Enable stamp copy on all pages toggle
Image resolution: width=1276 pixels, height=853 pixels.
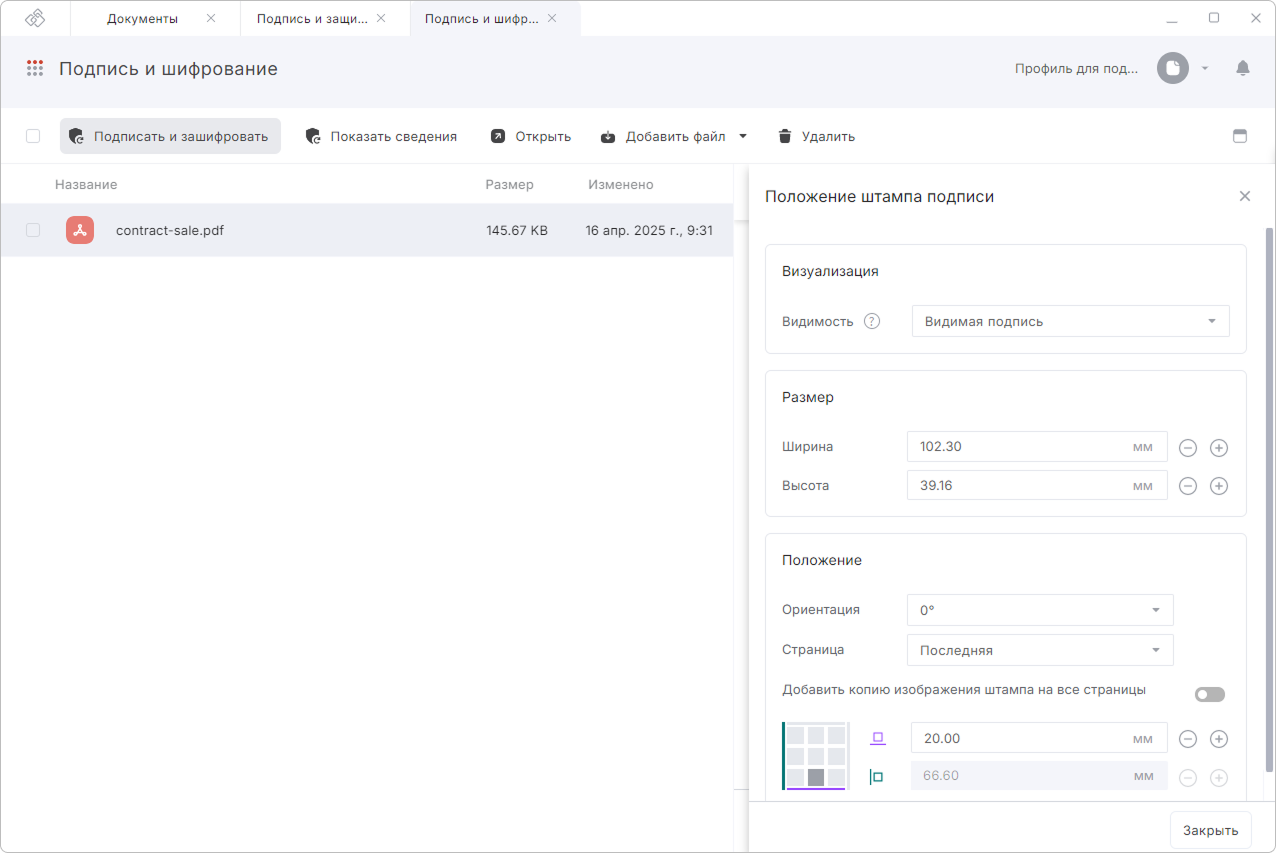[1210, 694]
